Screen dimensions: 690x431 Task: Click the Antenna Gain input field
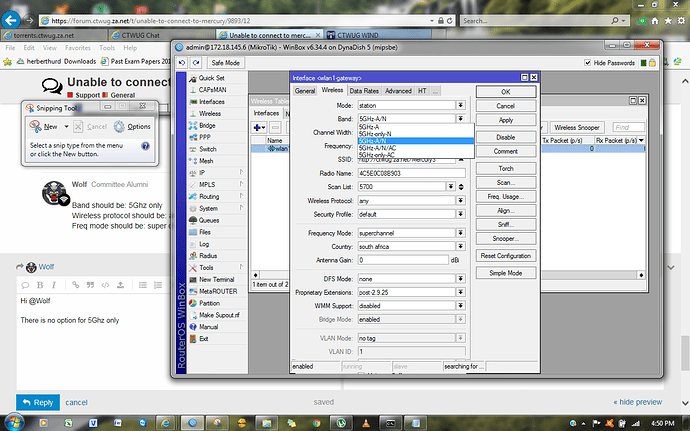pyautogui.click(x=402, y=259)
